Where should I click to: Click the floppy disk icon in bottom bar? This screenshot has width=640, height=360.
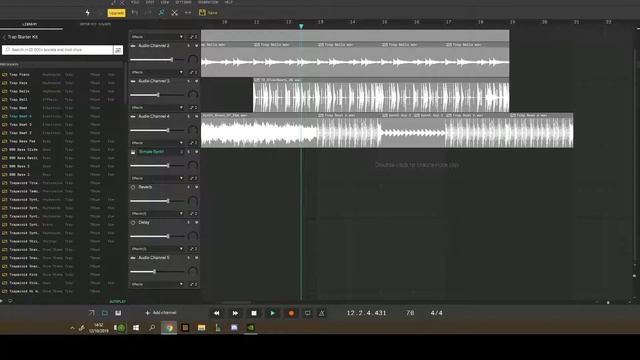coord(118,313)
